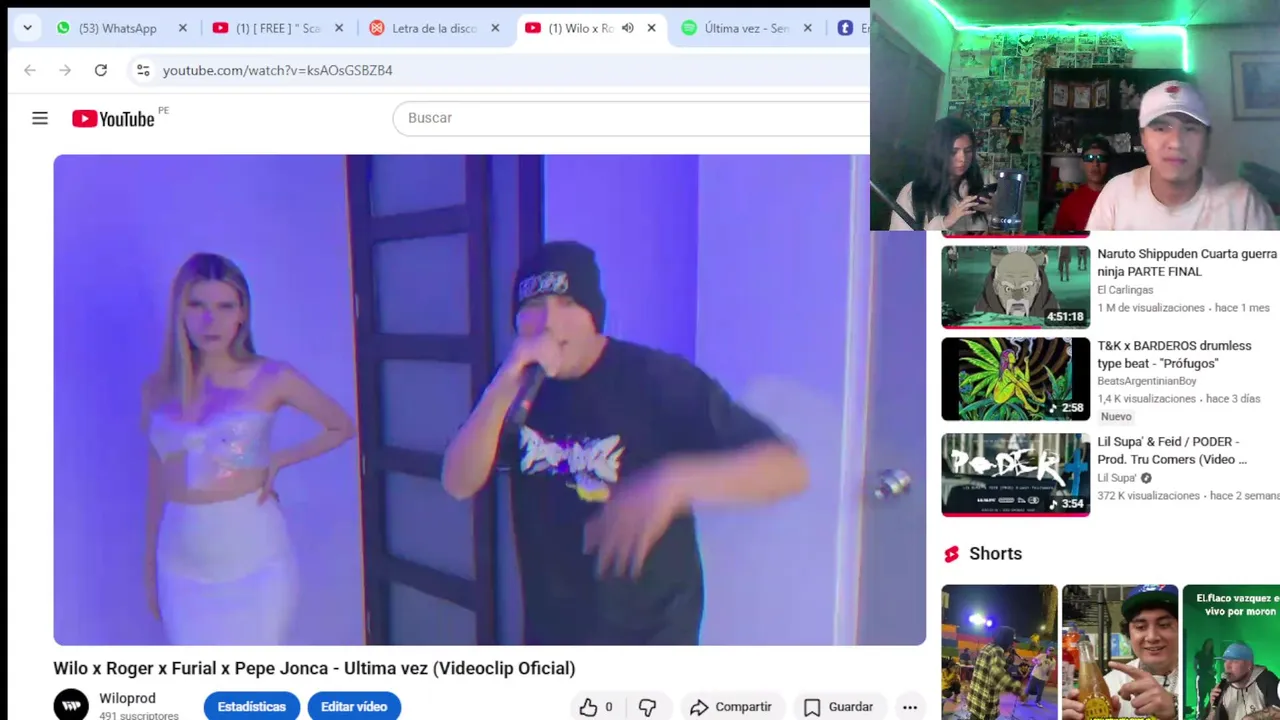The width and height of the screenshot is (1280, 720).
Task: Click the Buscar search field
Action: click(632, 118)
